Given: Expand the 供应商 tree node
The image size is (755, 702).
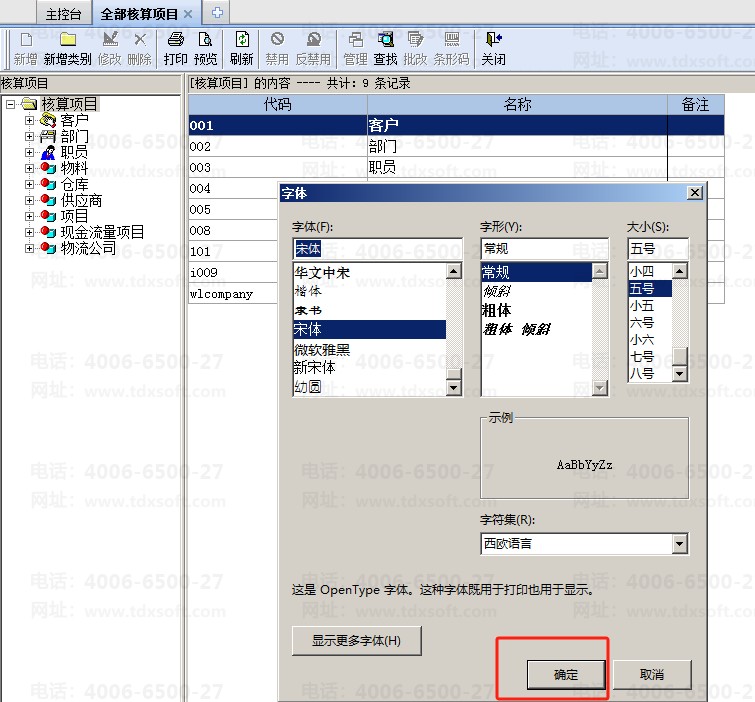Looking at the screenshot, I should click(x=29, y=200).
